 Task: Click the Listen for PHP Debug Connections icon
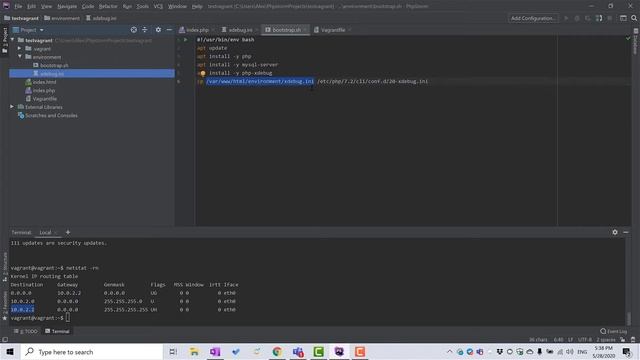point(599,18)
